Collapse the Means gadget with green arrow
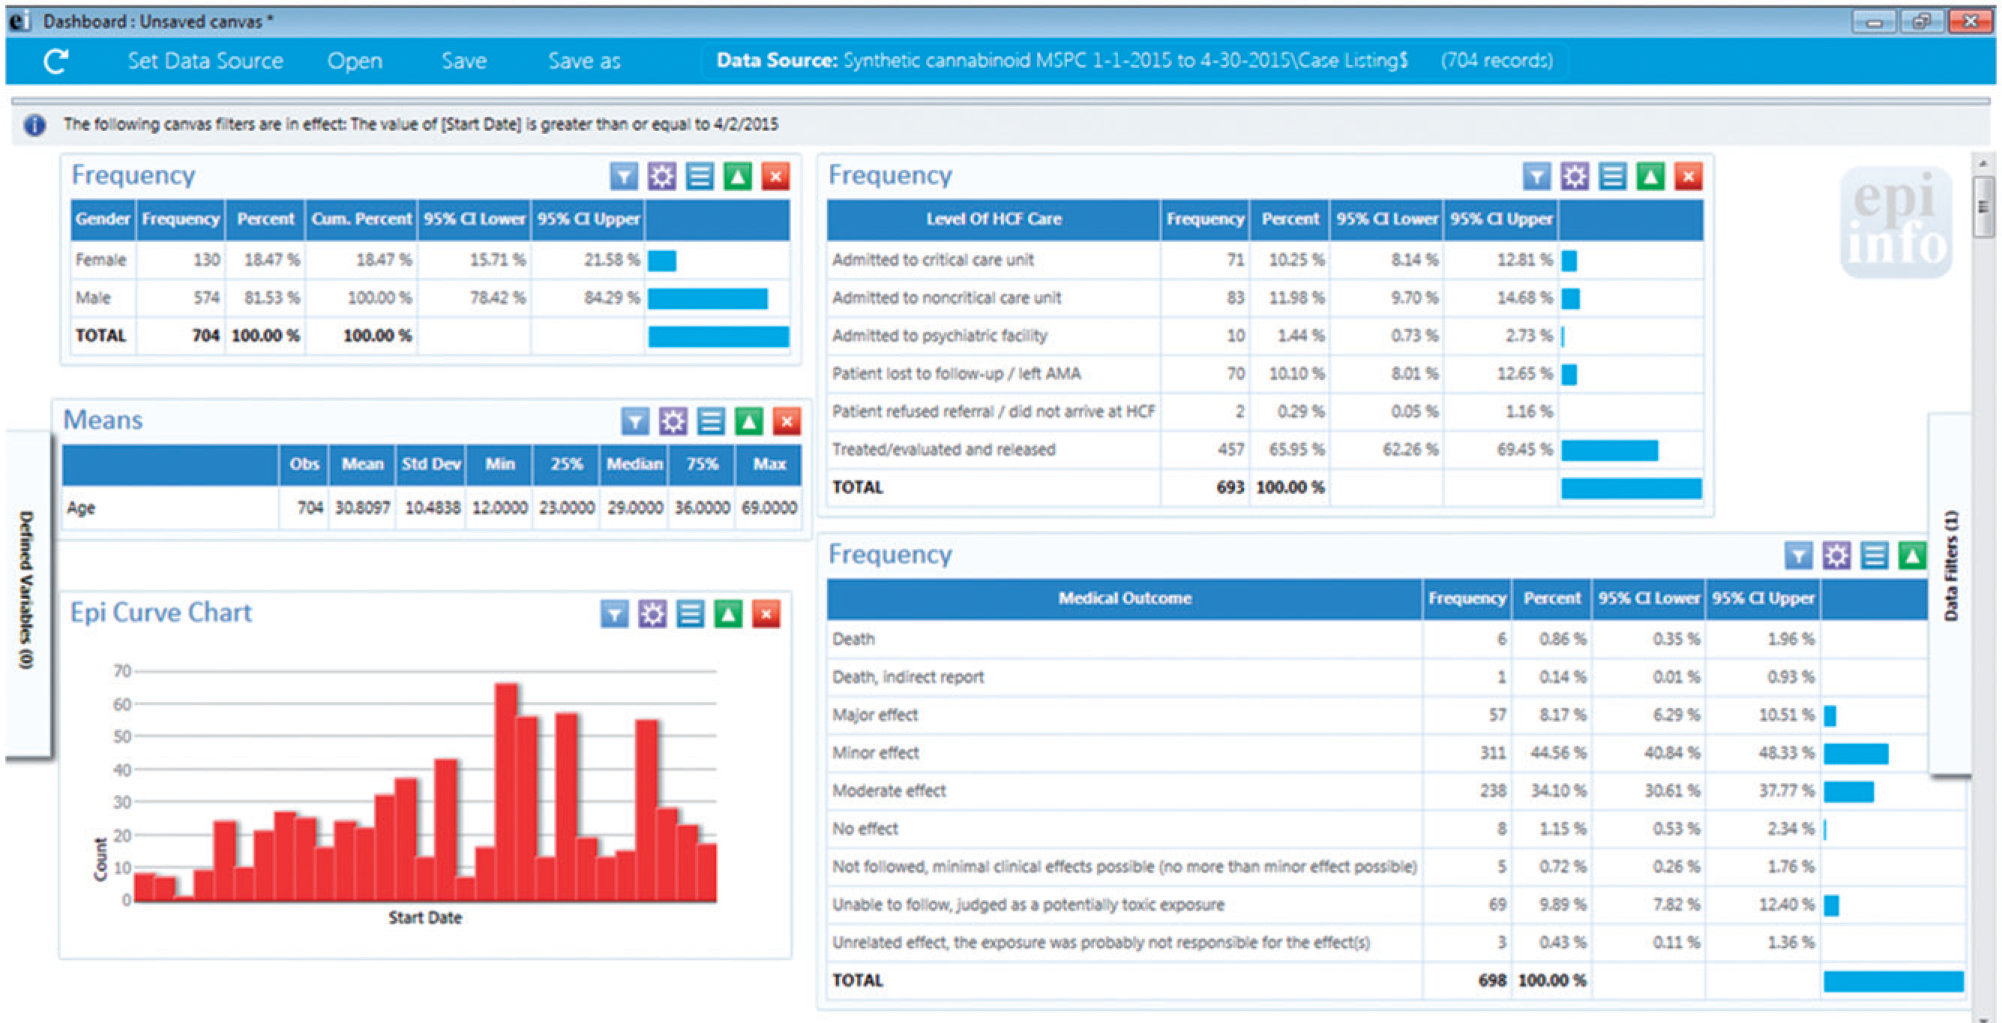Screen dimensions: 2002x1023 point(748,422)
